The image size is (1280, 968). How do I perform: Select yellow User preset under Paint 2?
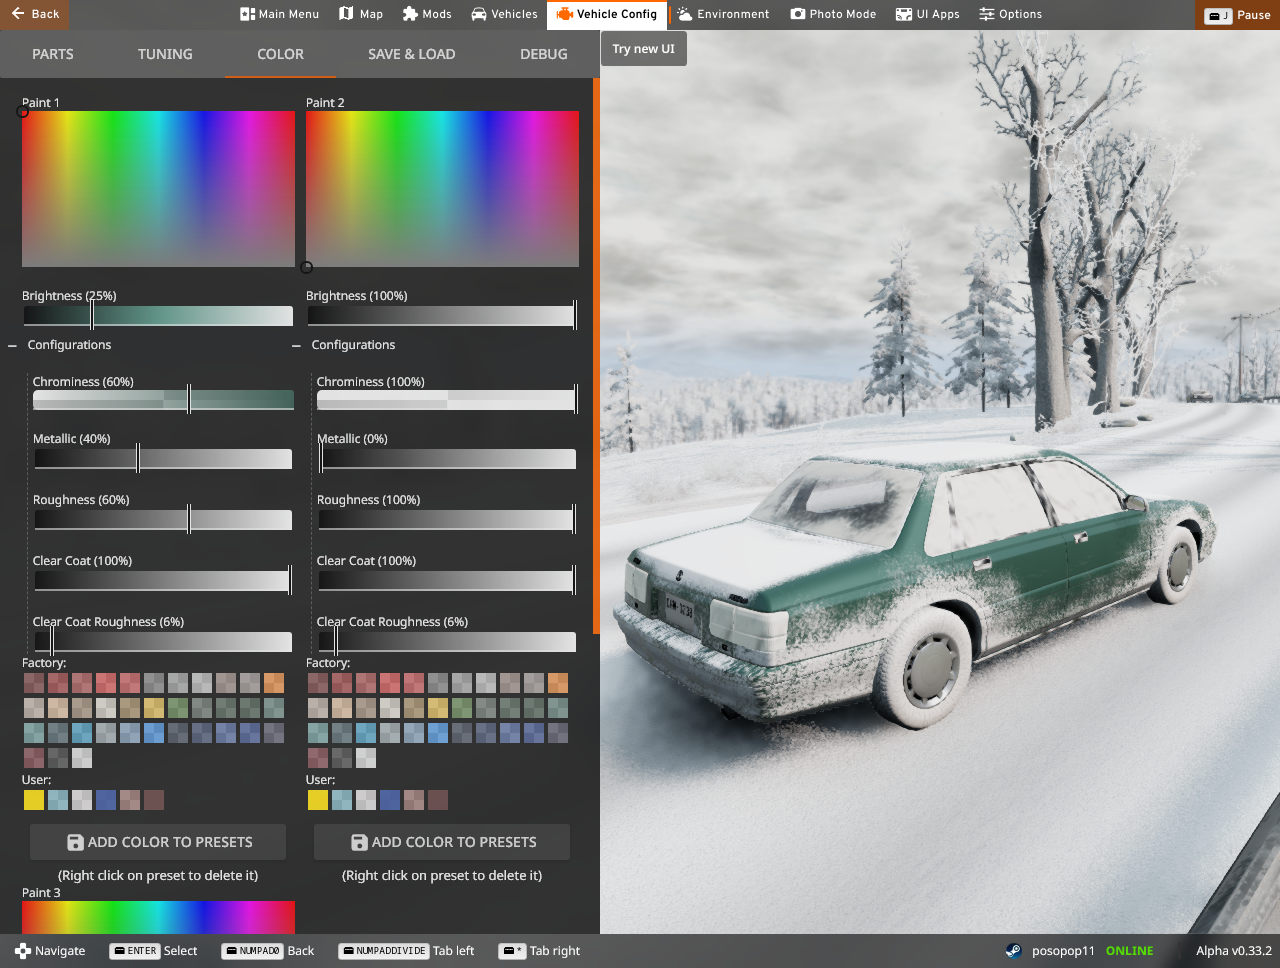318,800
